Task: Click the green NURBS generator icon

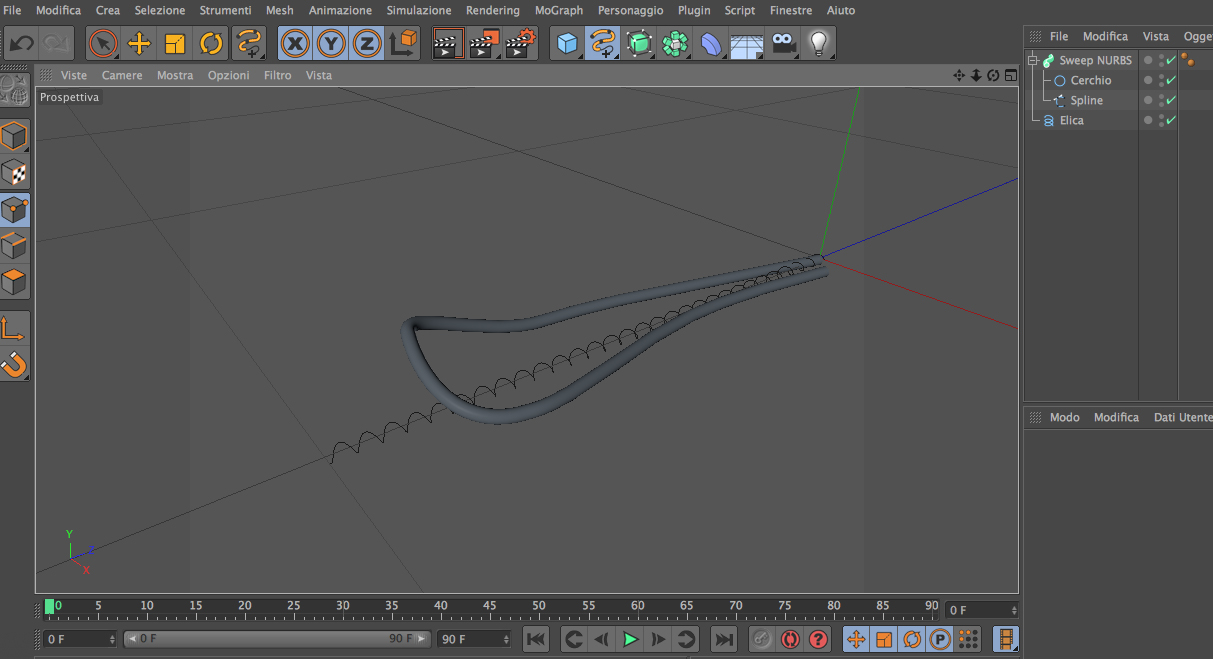Action: (x=639, y=43)
